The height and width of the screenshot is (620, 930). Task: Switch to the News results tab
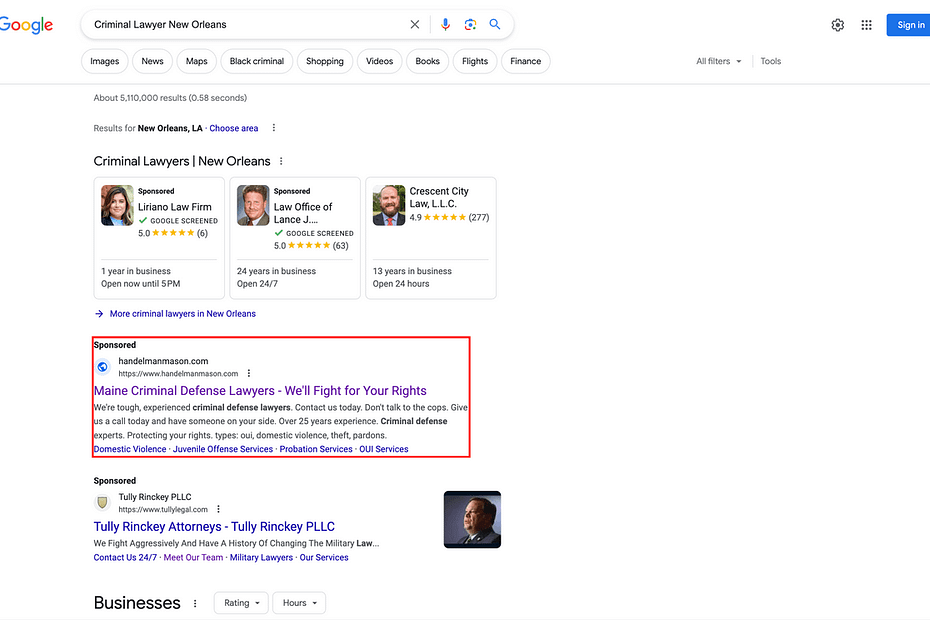(152, 61)
